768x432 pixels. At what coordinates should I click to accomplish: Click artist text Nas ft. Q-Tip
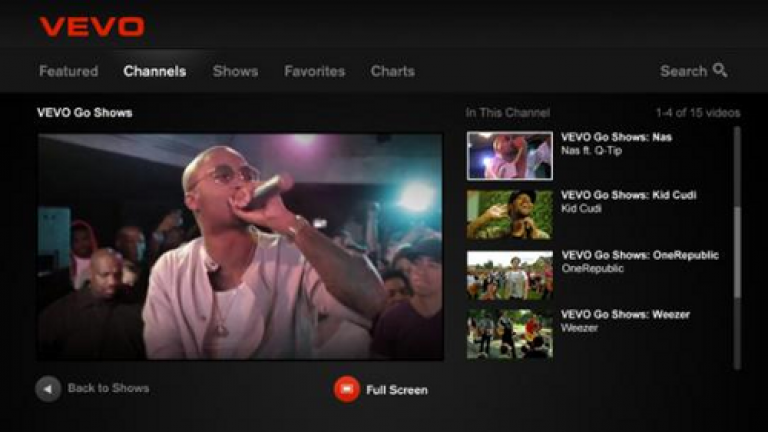[591, 151]
